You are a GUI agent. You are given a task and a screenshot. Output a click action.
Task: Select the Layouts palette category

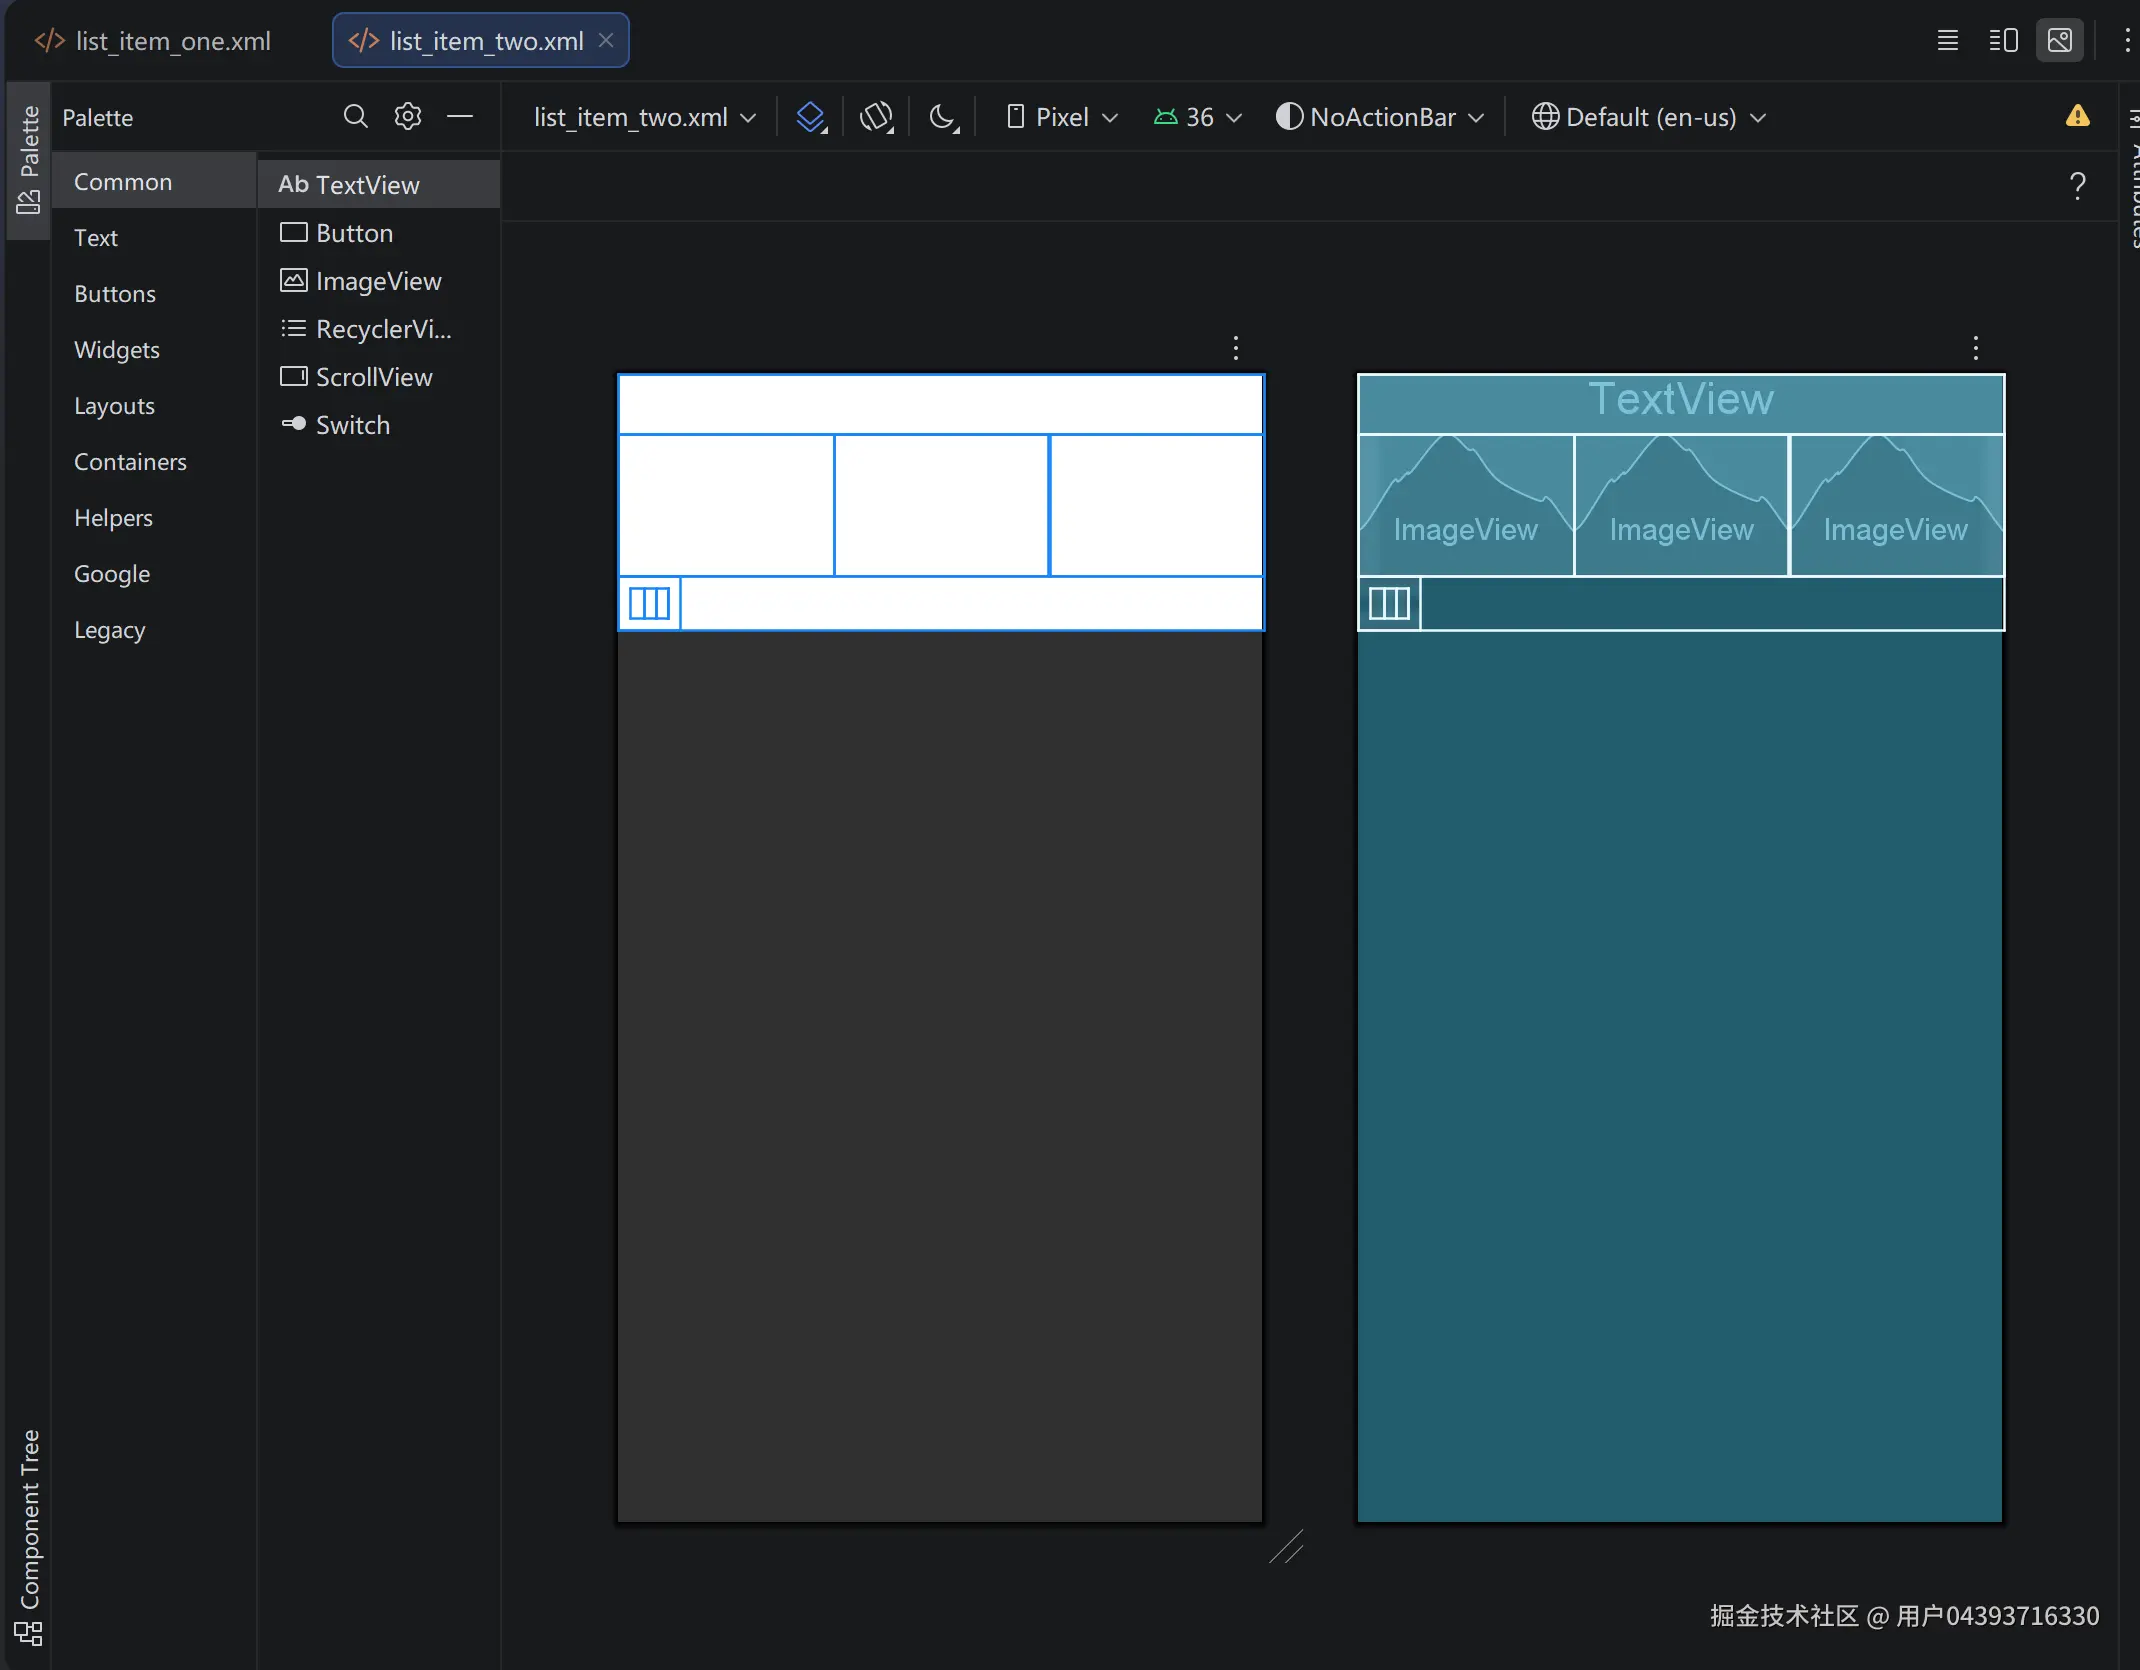114,406
